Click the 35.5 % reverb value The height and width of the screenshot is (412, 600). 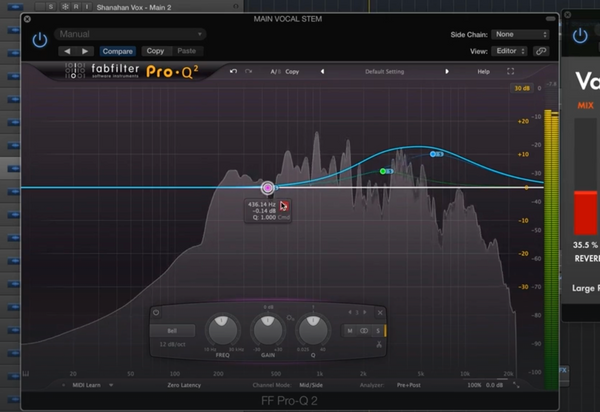coord(585,245)
